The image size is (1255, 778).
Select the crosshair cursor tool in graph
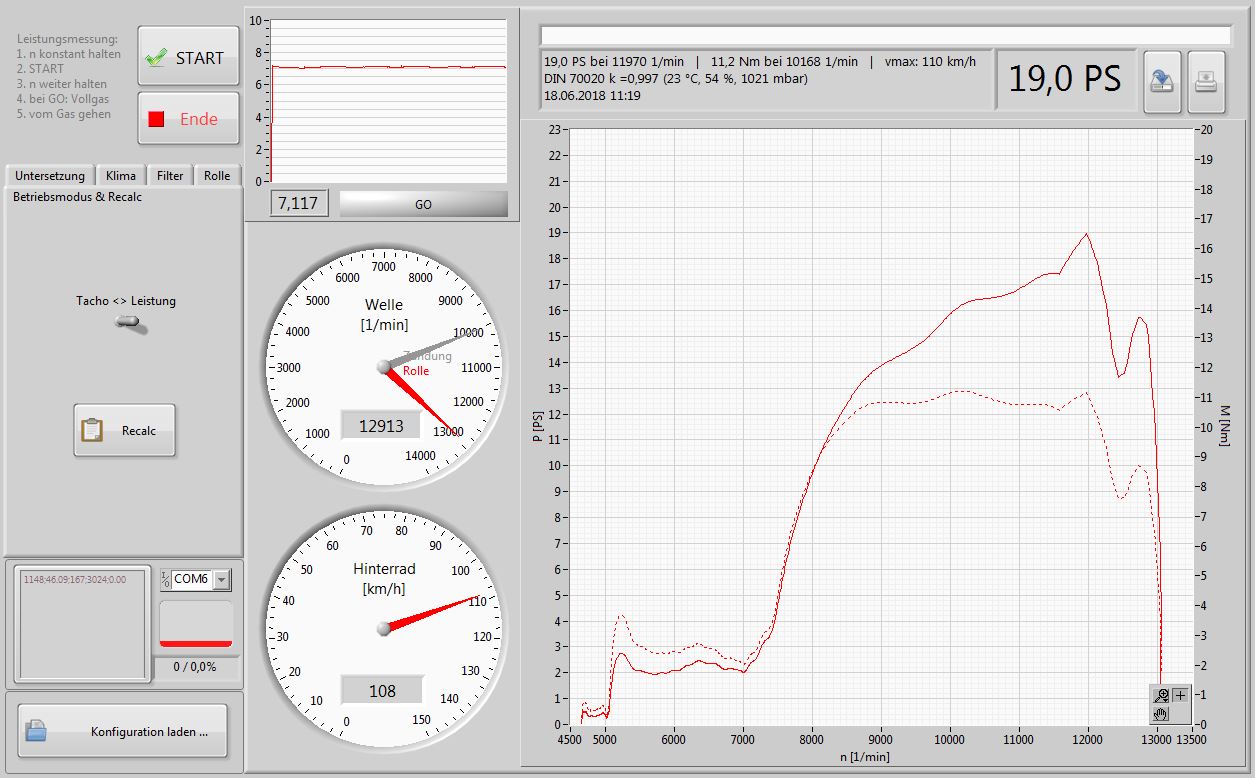point(1180,696)
